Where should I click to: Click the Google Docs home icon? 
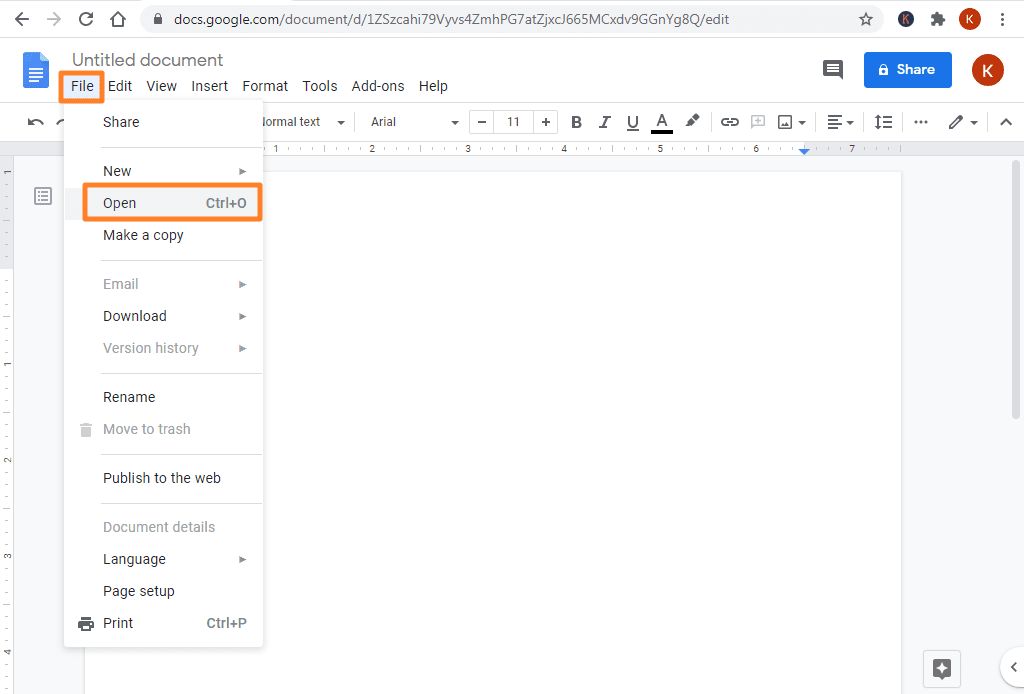(x=36, y=70)
